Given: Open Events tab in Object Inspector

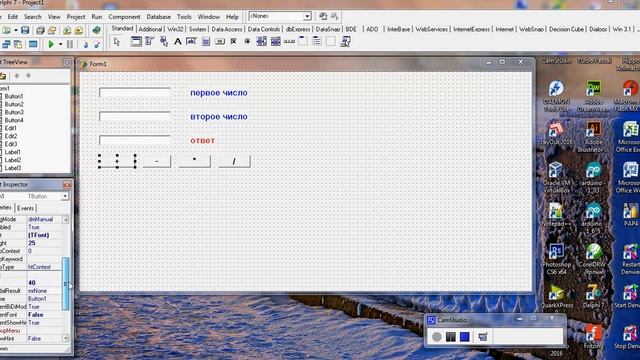Looking at the screenshot, I should tap(25, 208).
